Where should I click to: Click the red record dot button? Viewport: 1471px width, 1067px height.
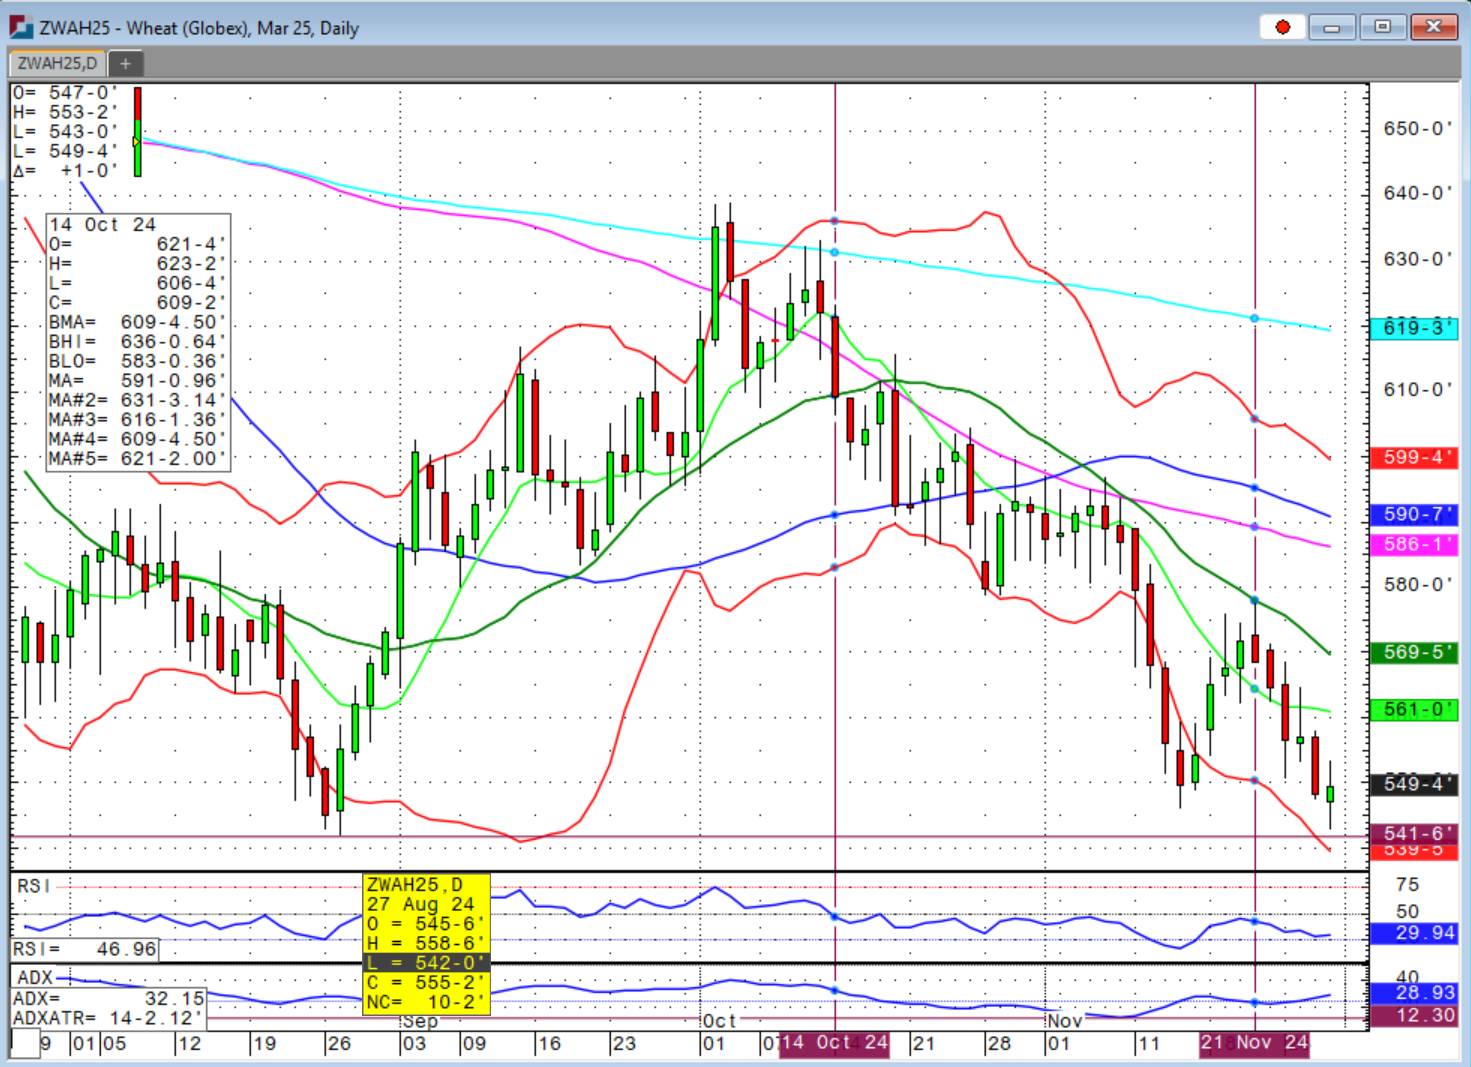coord(1282,27)
